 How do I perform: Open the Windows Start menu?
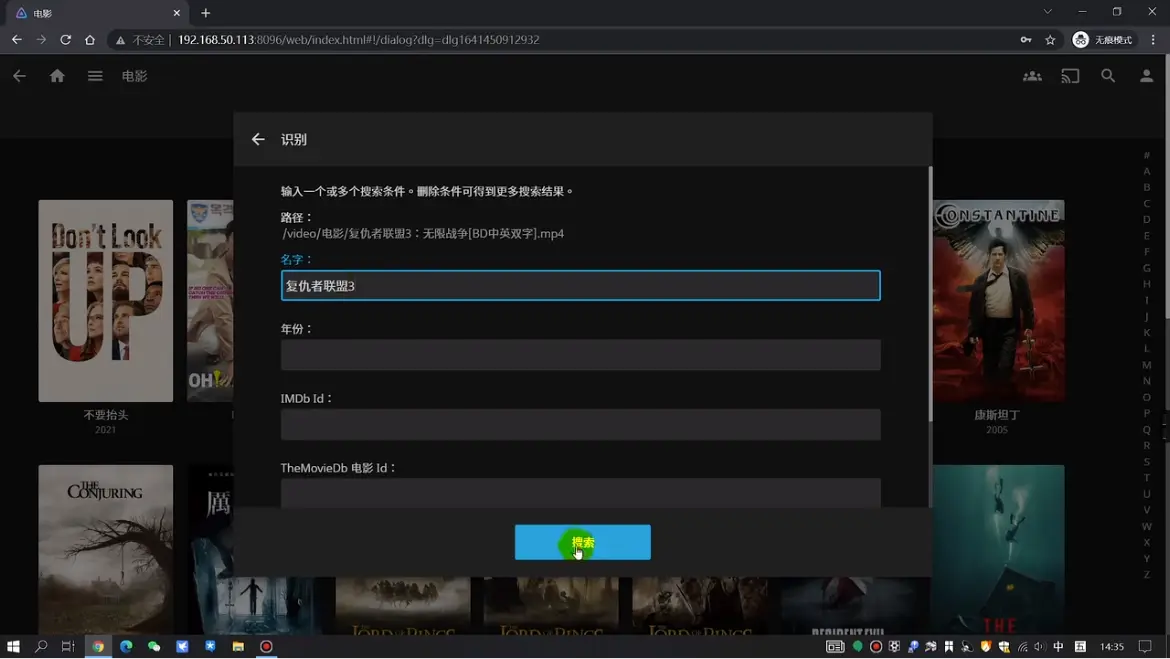13,647
